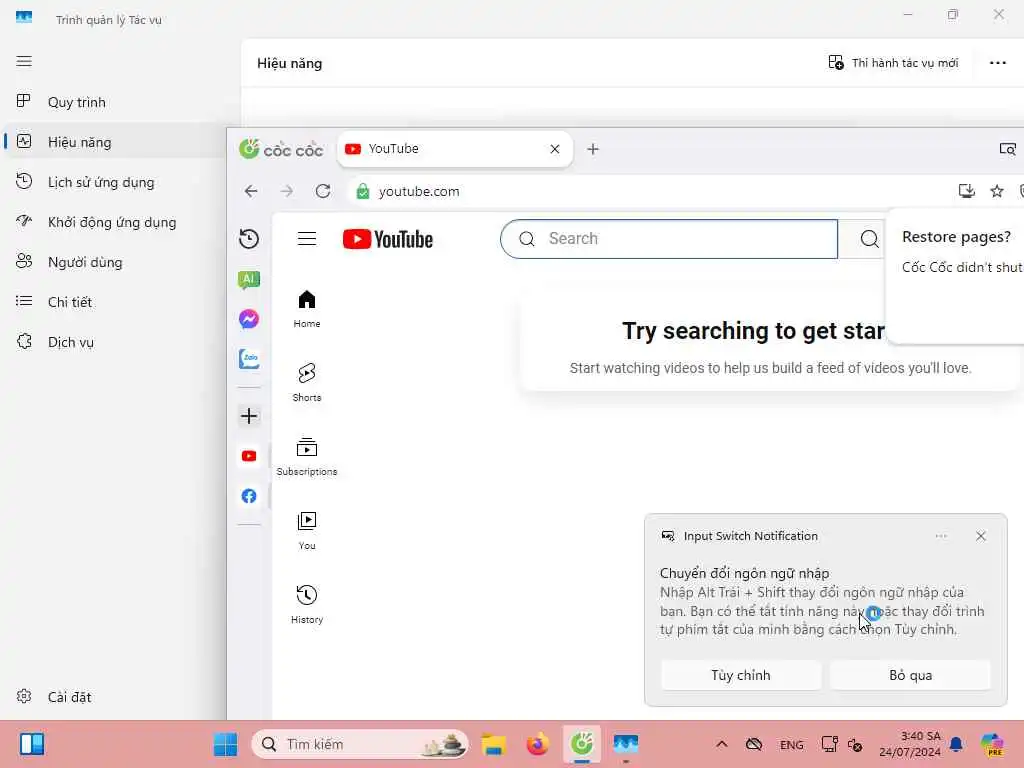
Task: Open File Explorer from taskbar
Action: (494, 744)
